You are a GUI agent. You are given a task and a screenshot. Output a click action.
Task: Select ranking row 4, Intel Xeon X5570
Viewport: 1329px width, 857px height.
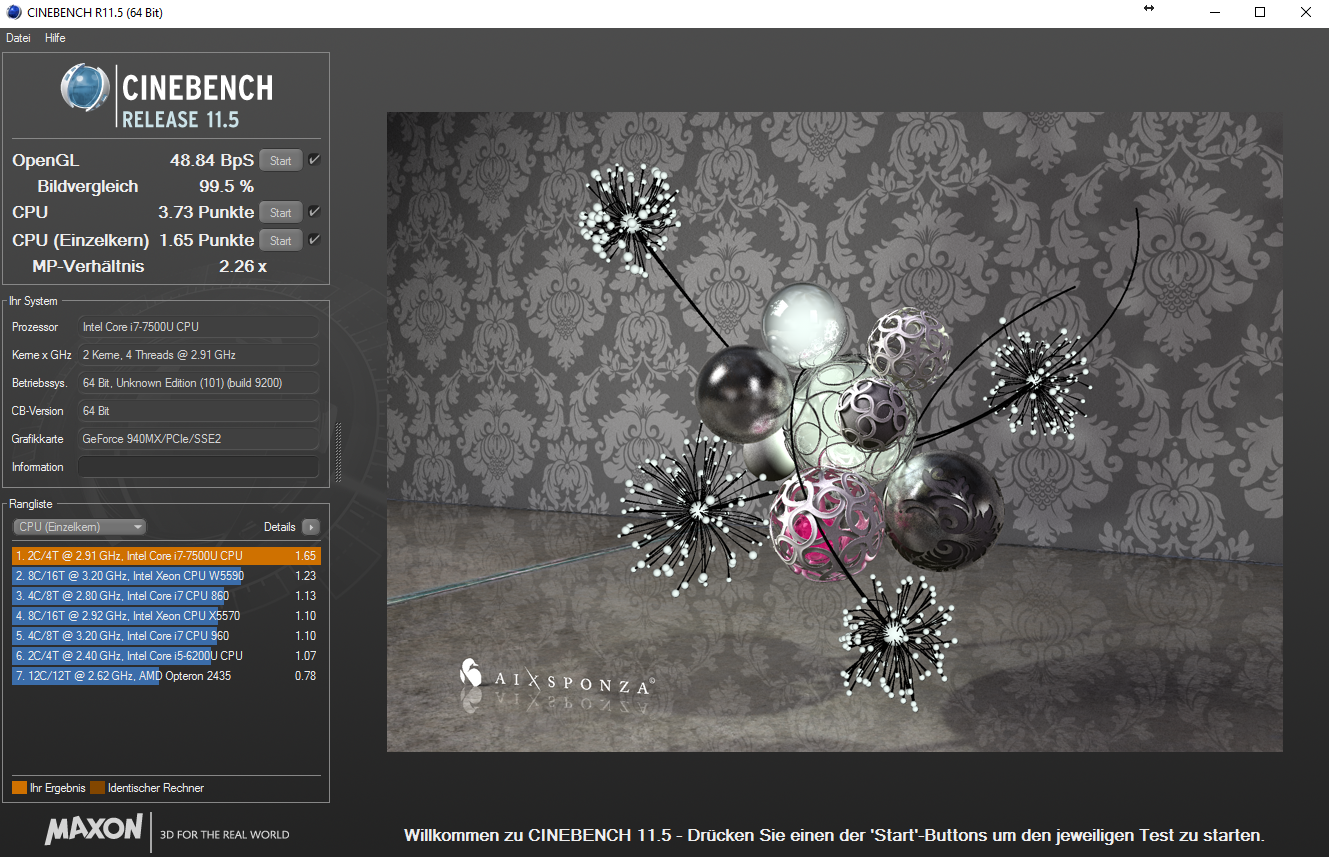point(166,616)
